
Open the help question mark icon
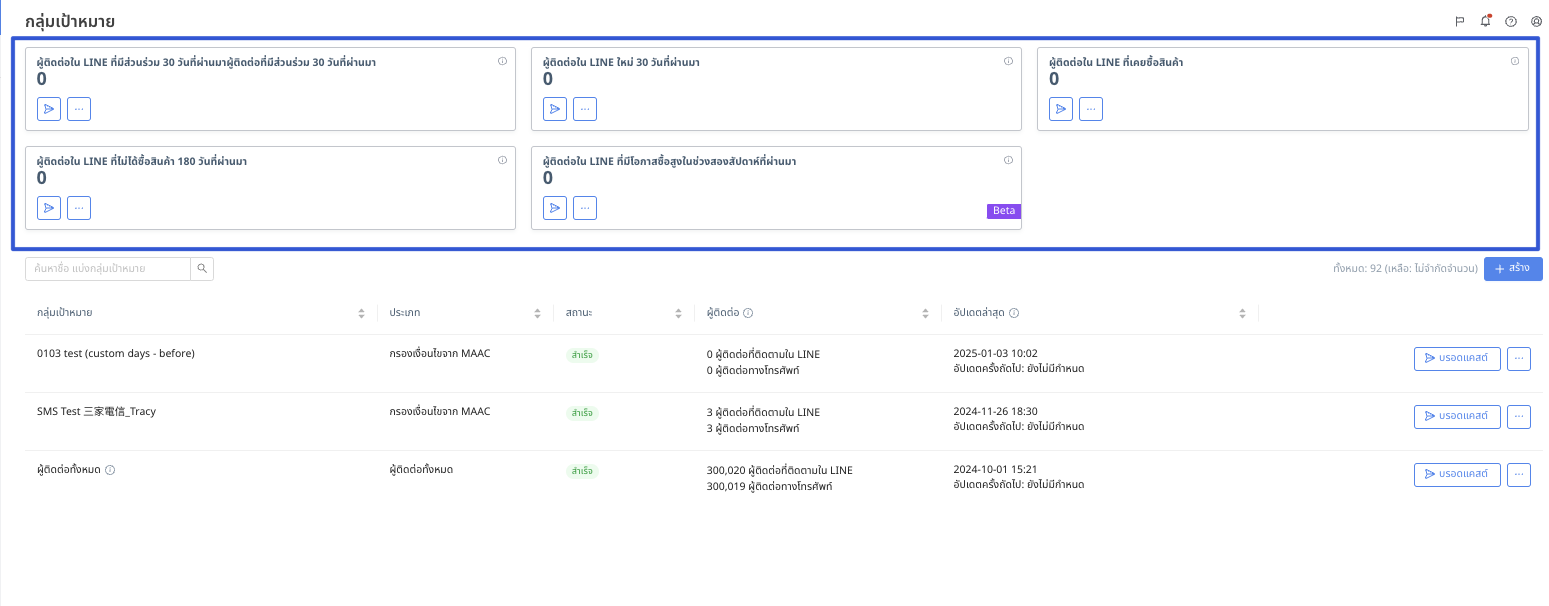tap(1511, 21)
